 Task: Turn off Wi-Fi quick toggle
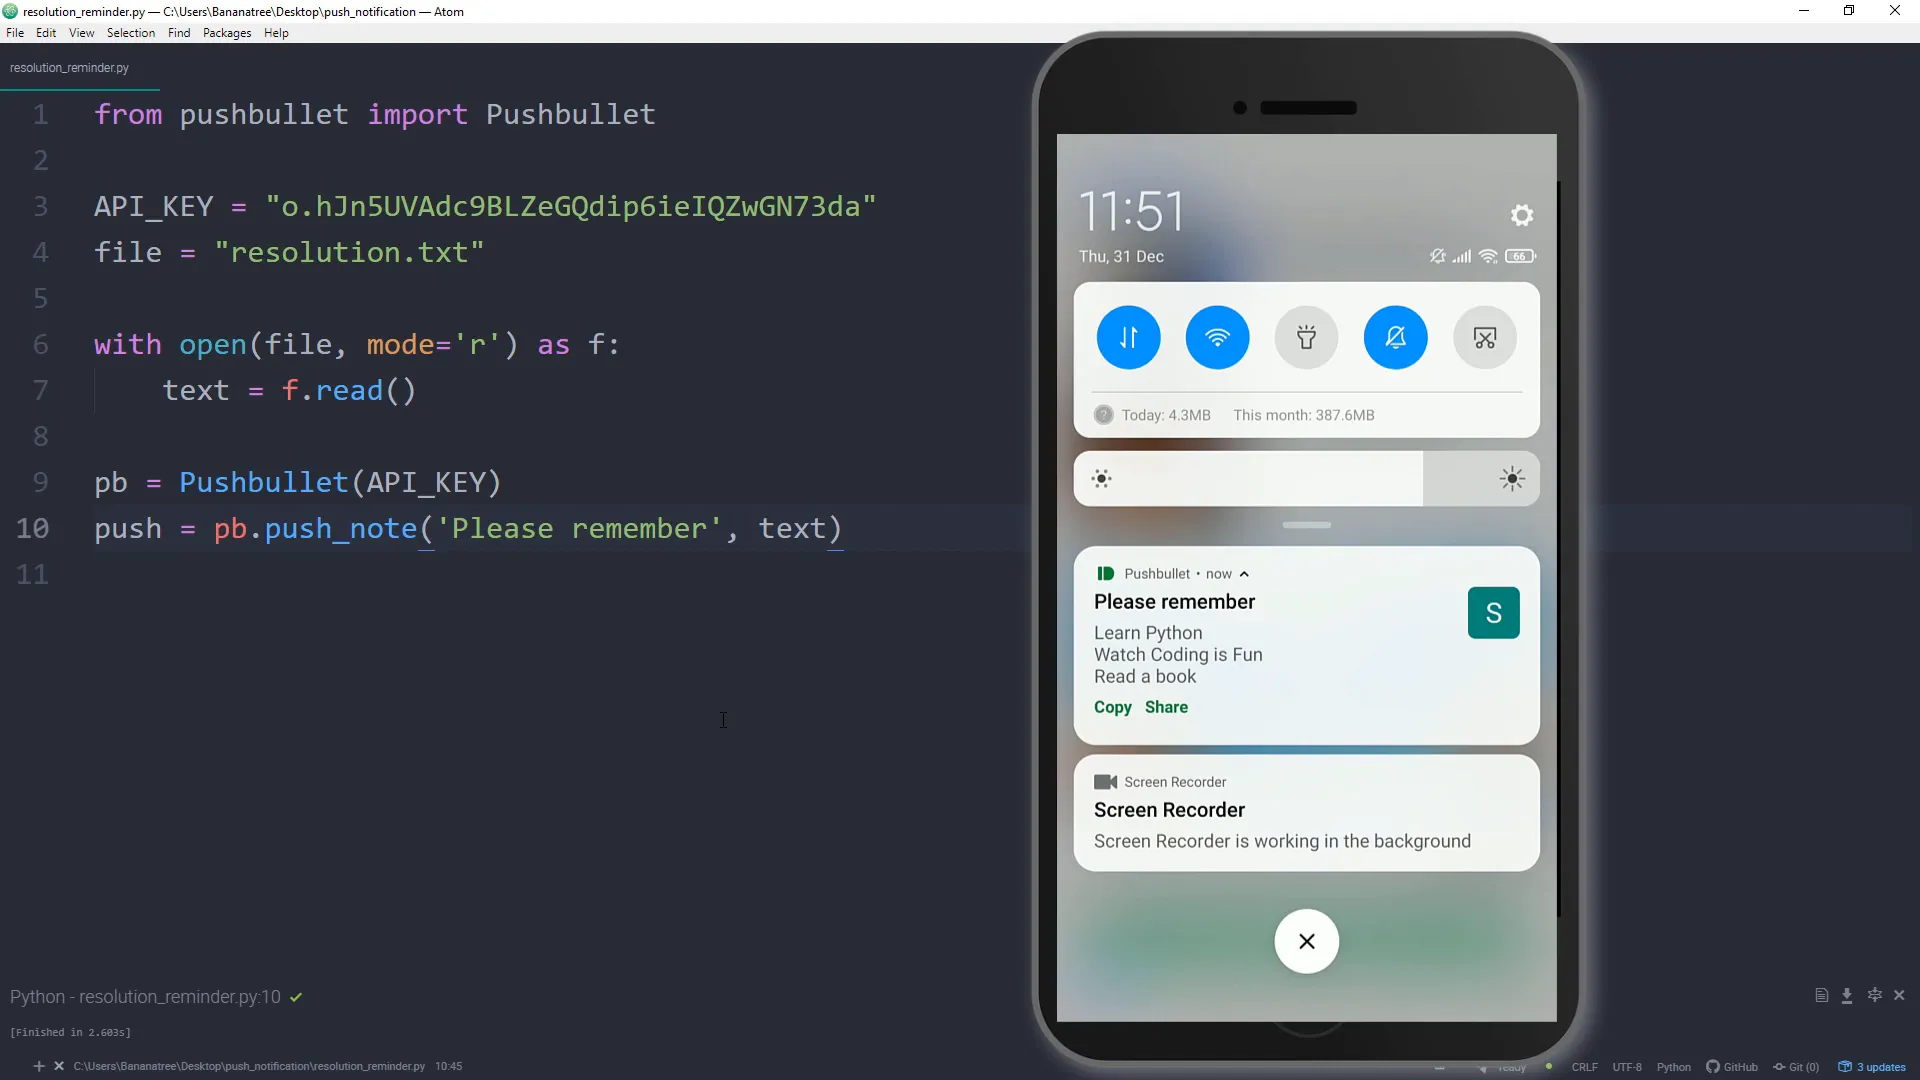(x=1217, y=338)
